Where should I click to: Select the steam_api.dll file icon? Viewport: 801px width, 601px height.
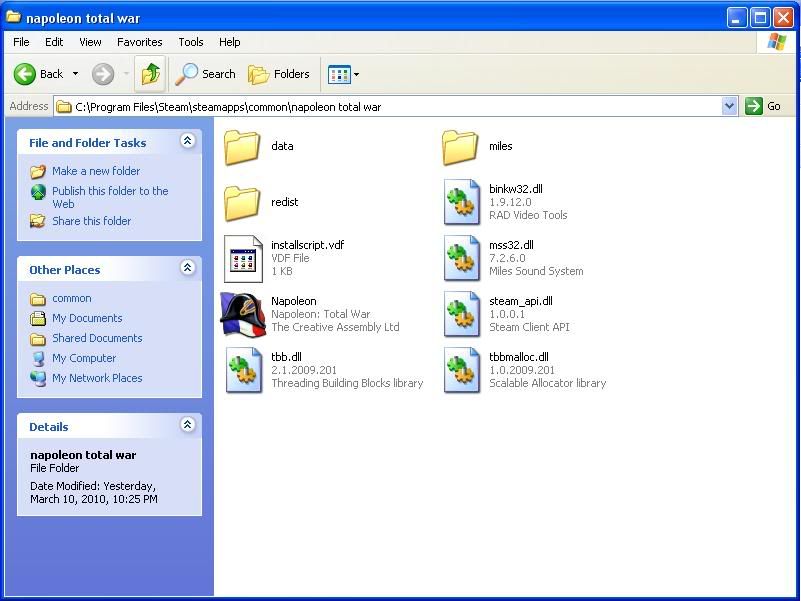pyautogui.click(x=462, y=314)
